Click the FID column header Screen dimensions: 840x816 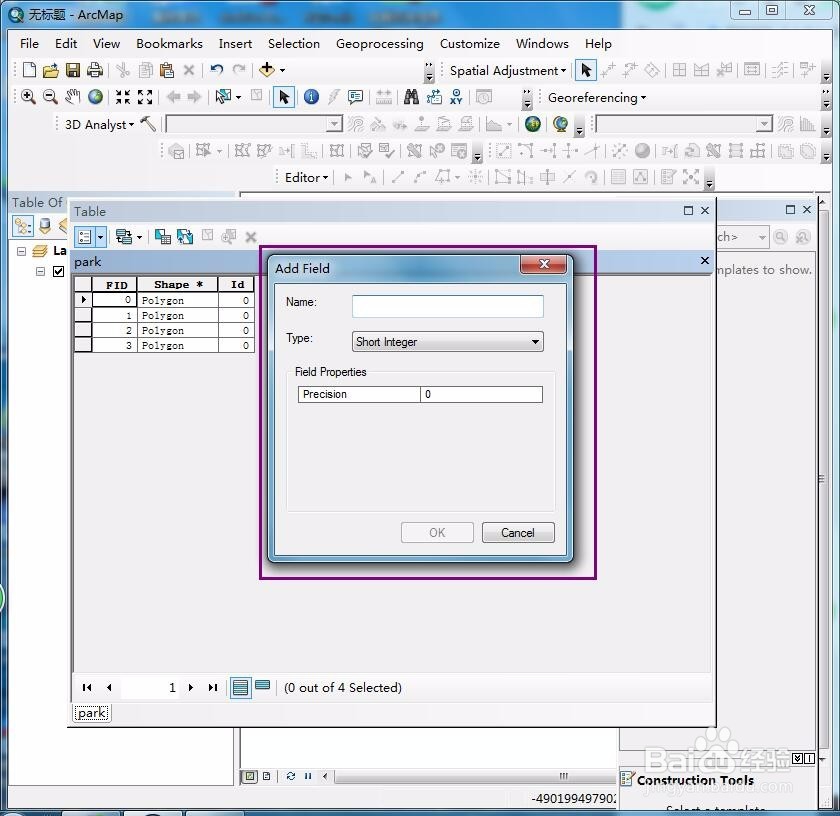click(x=115, y=285)
